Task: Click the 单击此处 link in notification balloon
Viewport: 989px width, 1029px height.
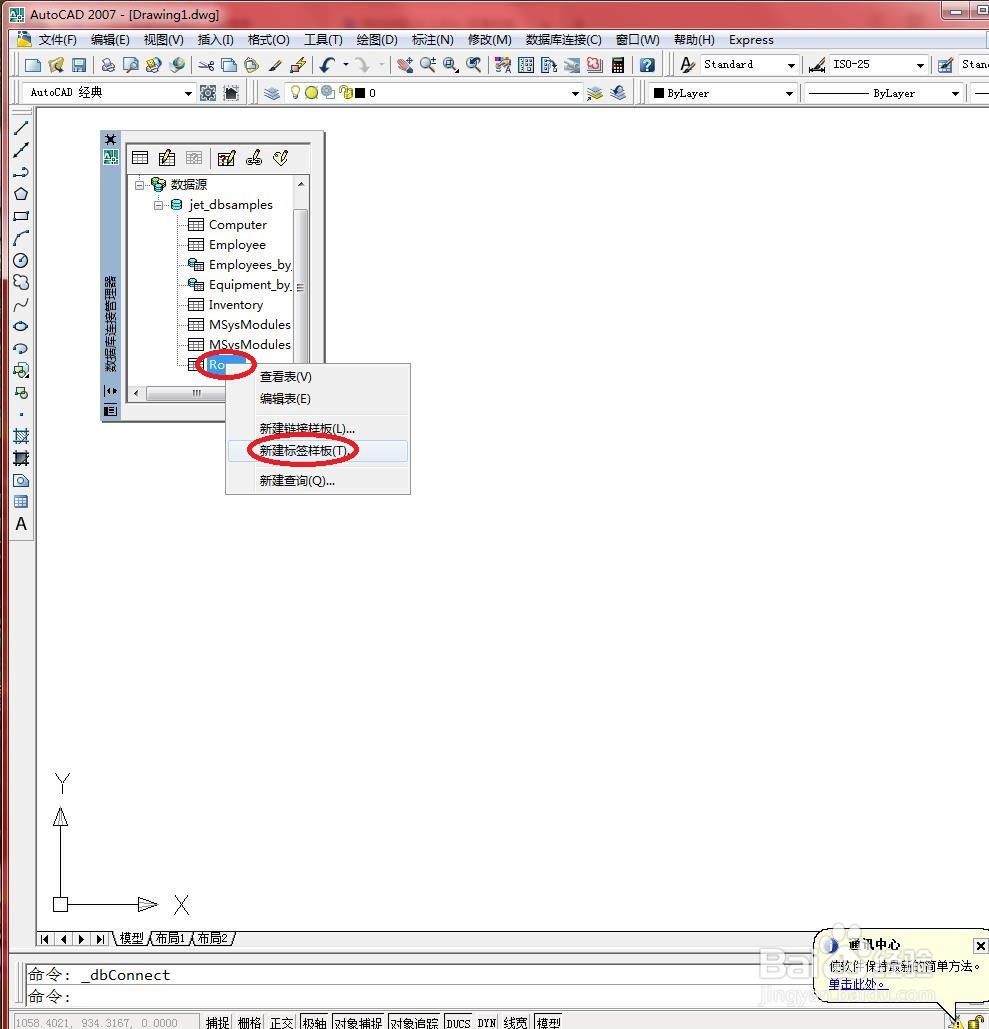Action: click(856, 984)
